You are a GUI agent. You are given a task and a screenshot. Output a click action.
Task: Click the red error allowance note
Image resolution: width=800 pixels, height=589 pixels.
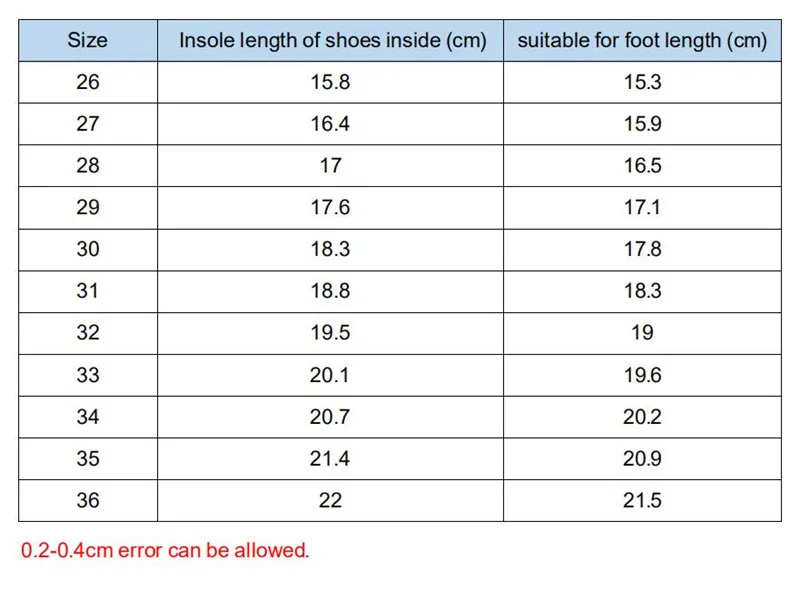tap(166, 550)
